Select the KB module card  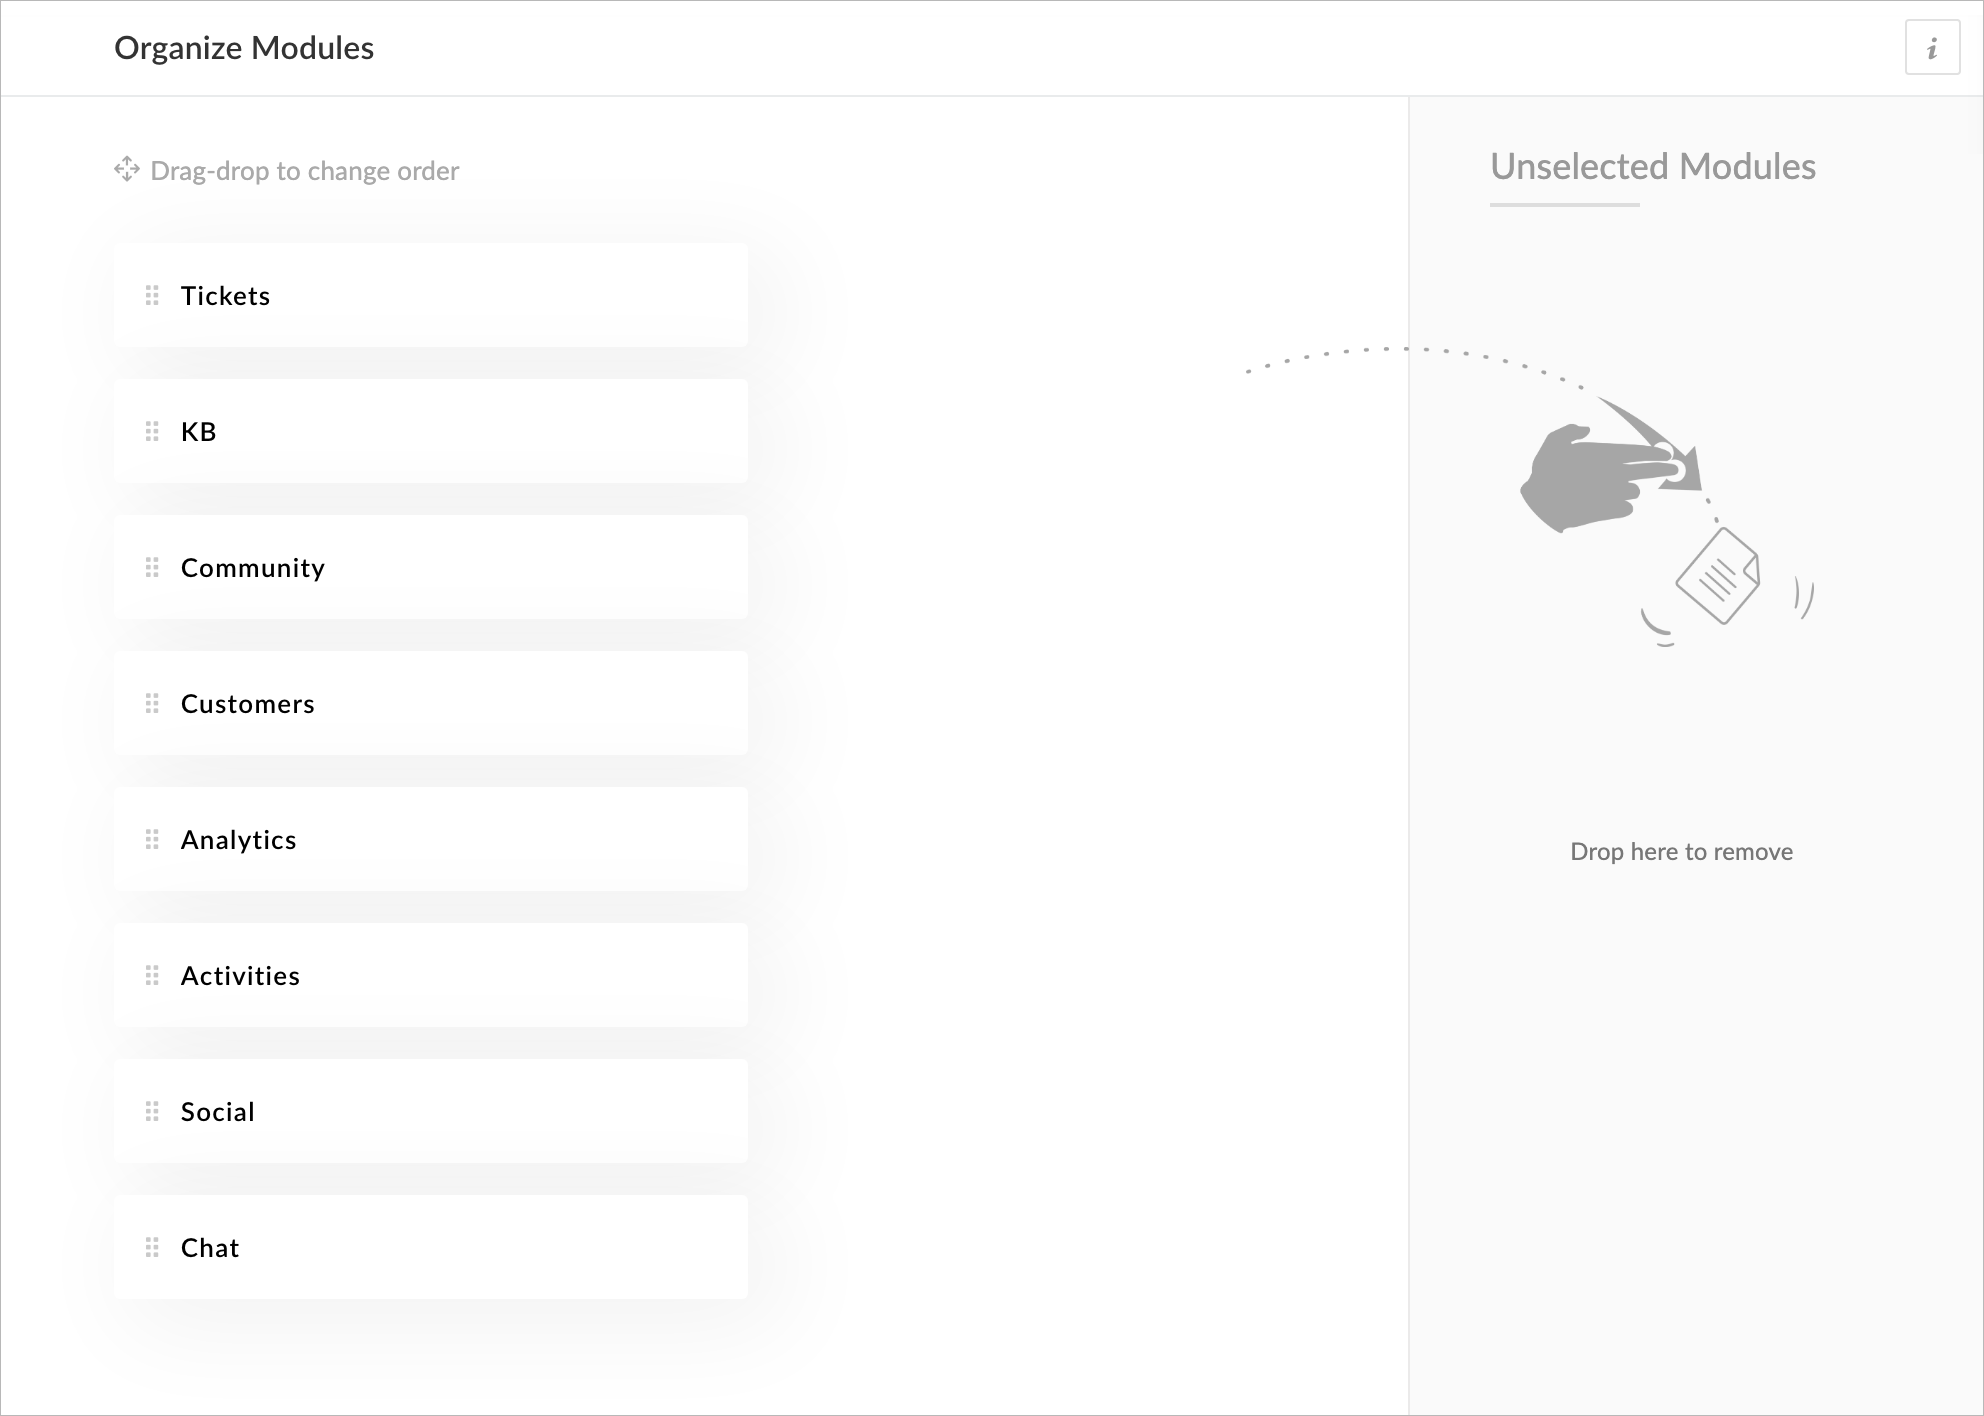(431, 431)
